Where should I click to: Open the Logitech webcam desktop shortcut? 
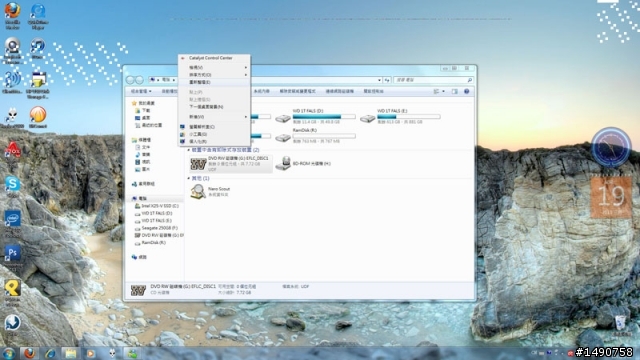pos(12,51)
